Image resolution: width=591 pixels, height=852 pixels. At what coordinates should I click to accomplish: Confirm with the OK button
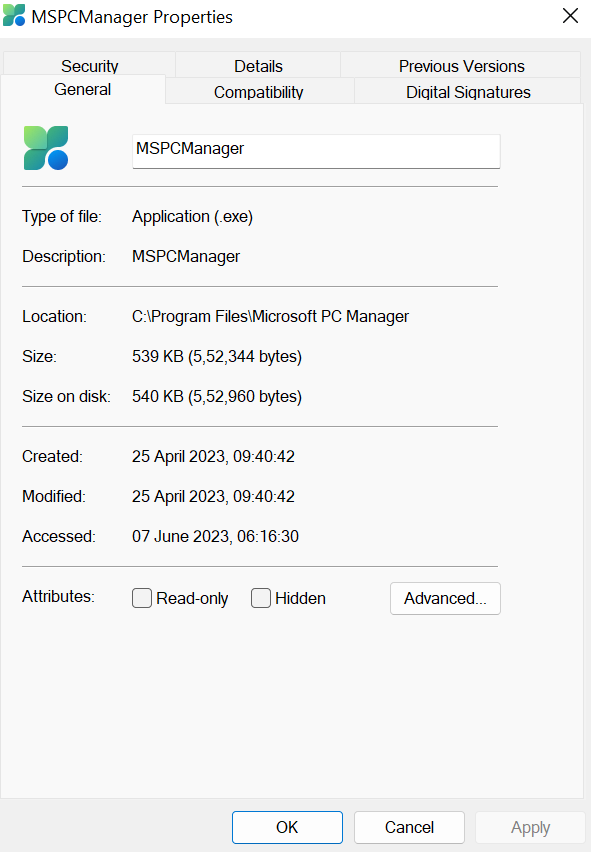pyautogui.click(x=287, y=827)
